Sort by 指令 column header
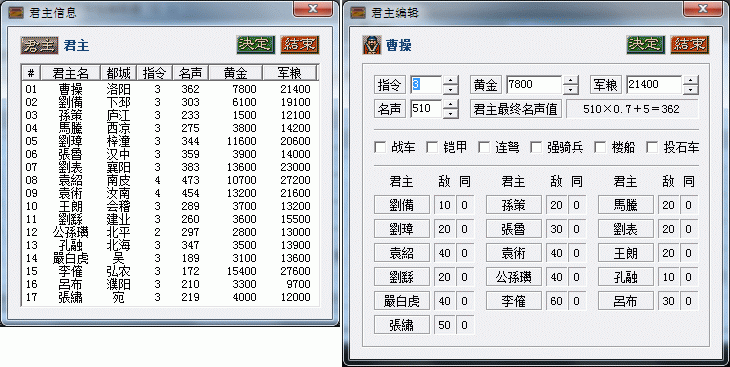 154,73
